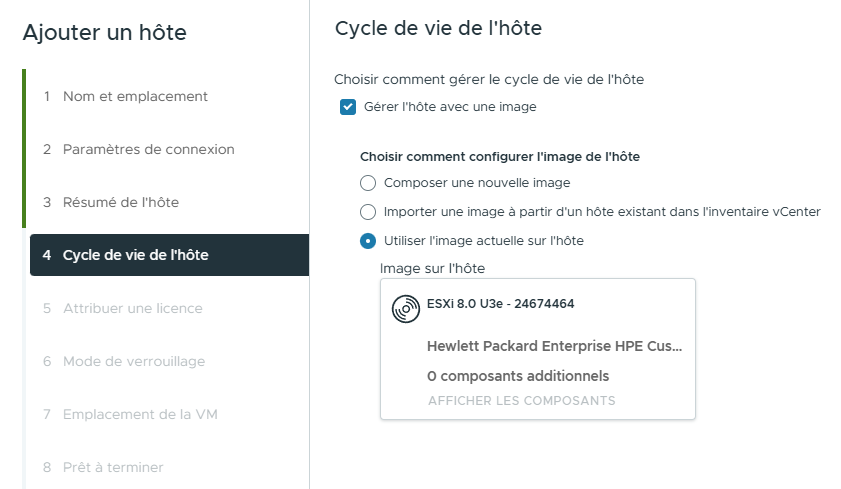Open step 8 Prêt à terminer
The image size is (841, 489).
point(113,467)
